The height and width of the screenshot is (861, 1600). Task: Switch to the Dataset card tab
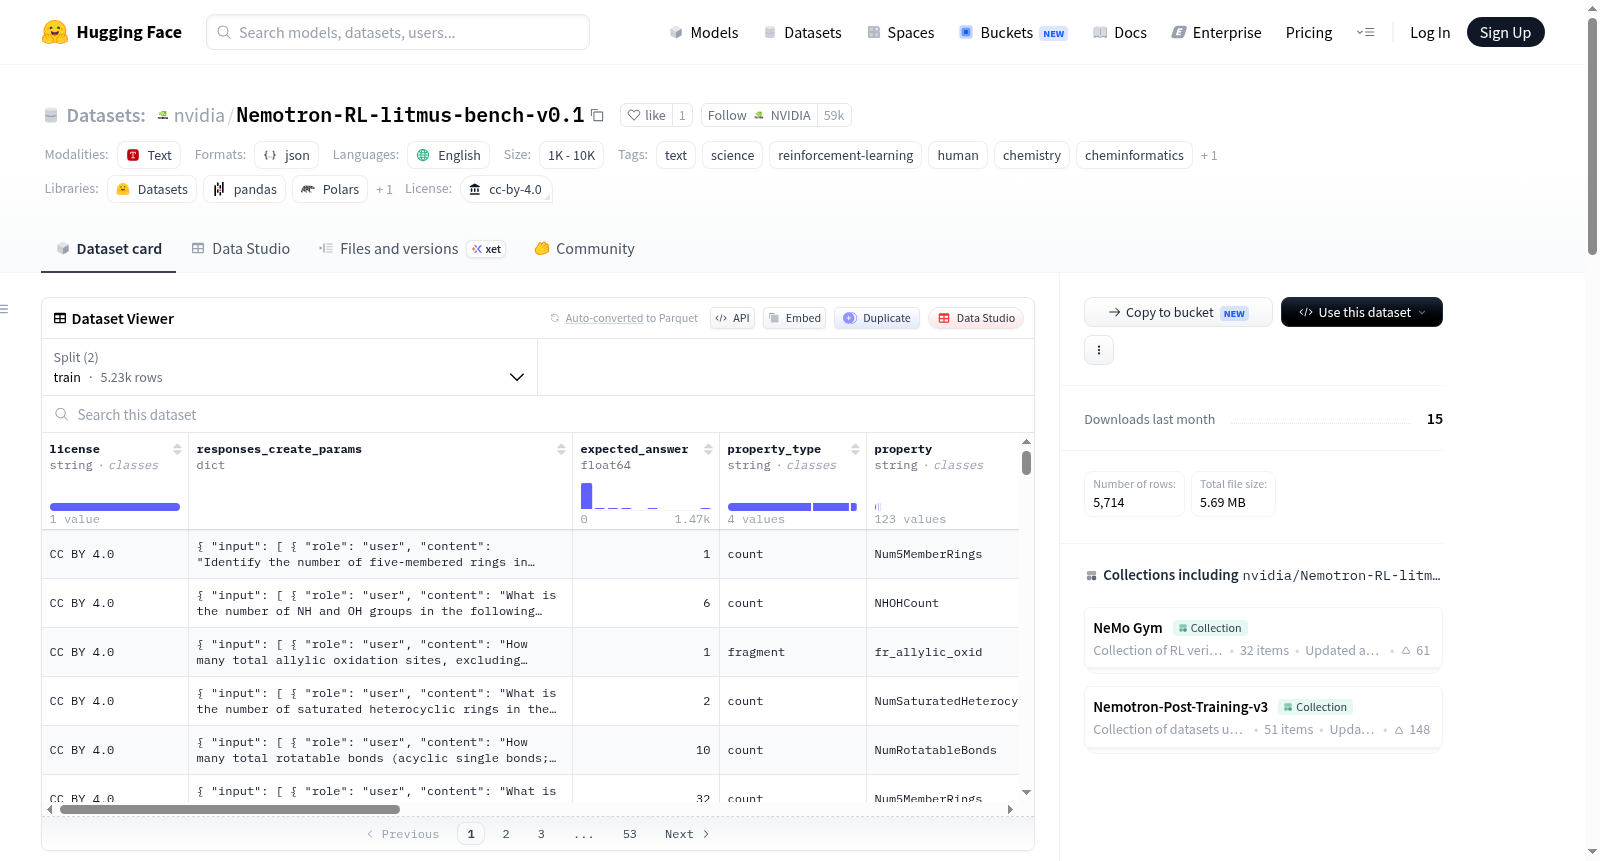tap(109, 249)
